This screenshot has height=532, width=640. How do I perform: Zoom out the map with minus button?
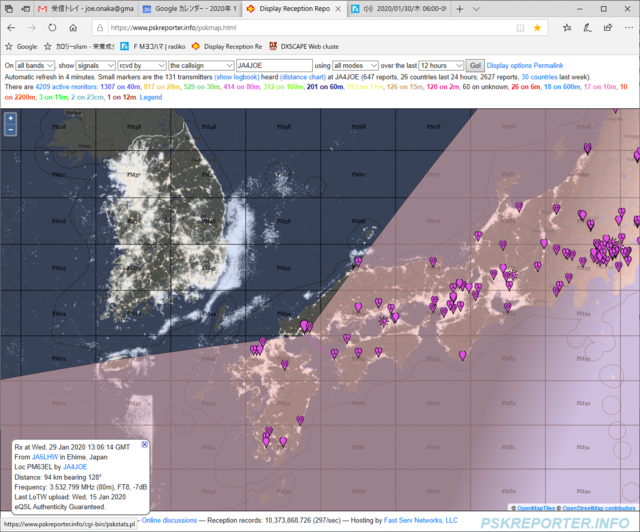click(x=11, y=130)
